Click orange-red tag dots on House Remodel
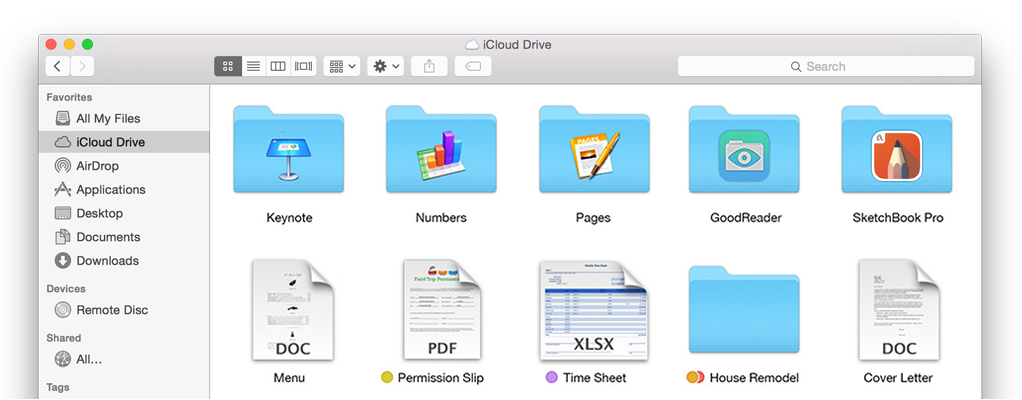The height and width of the screenshot is (400, 1022). point(695,377)
